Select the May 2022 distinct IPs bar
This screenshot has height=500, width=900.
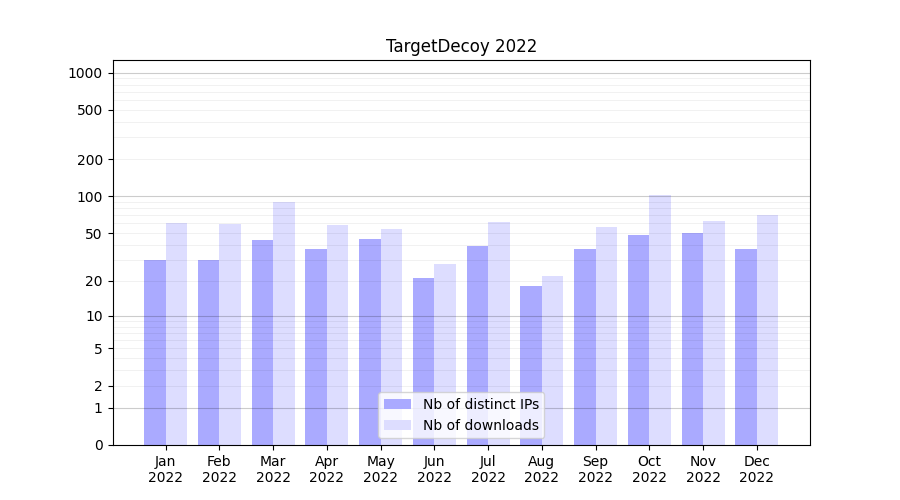coord(370,341)
